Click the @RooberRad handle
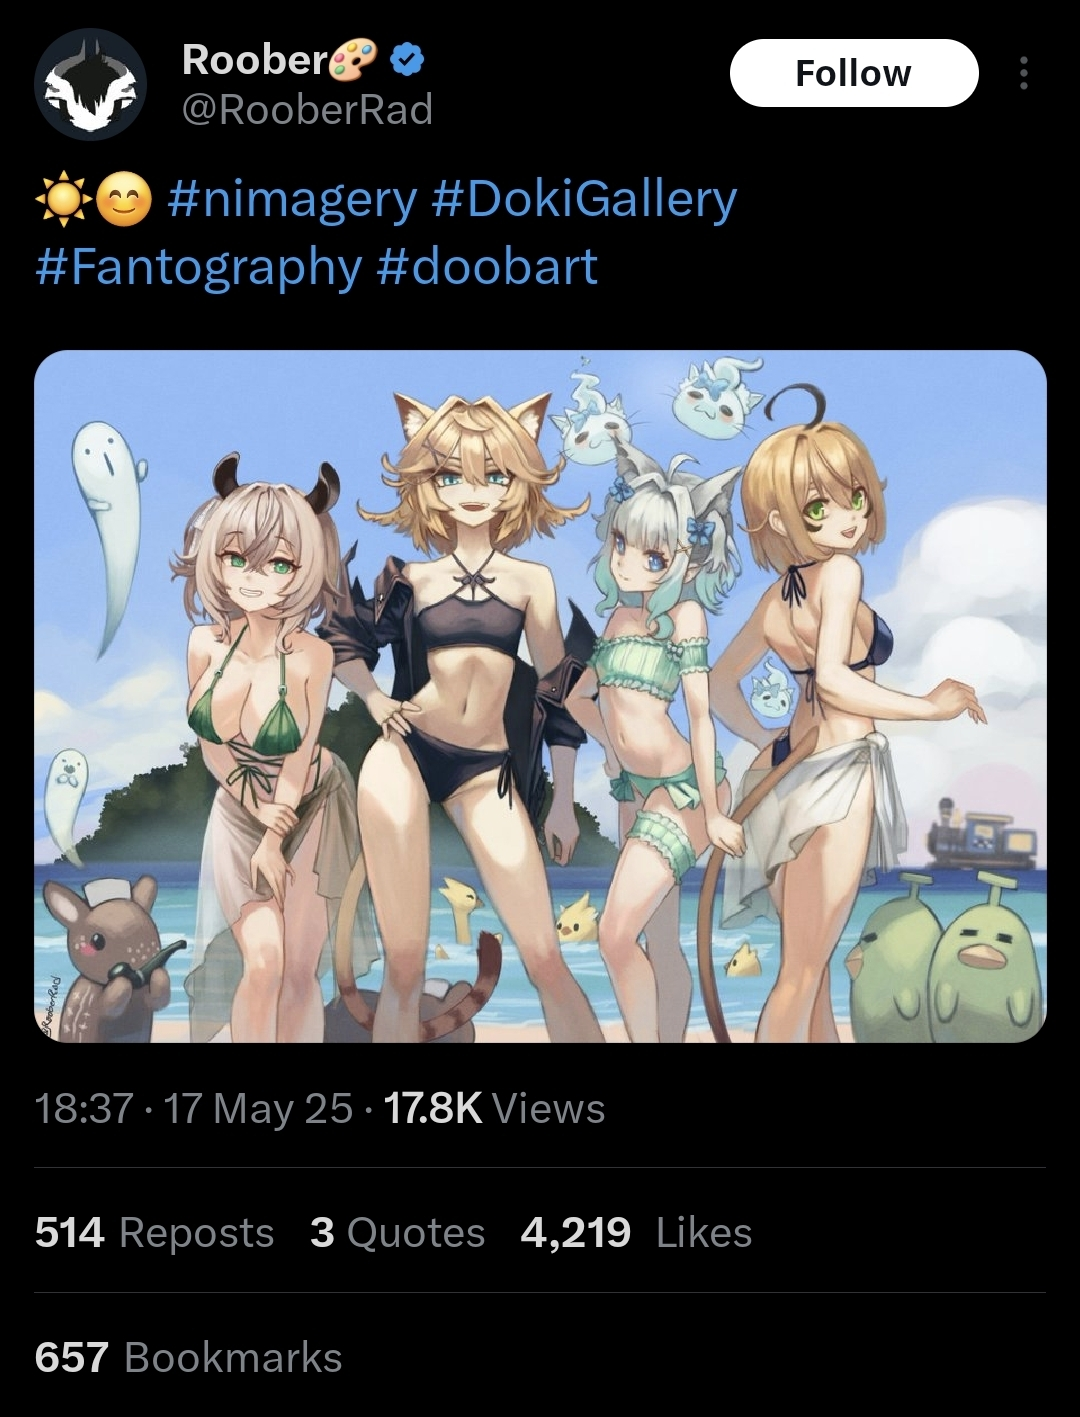The width and height of the screenshot is (1080, 1417). pyautogui.click(x=307, y=109)
